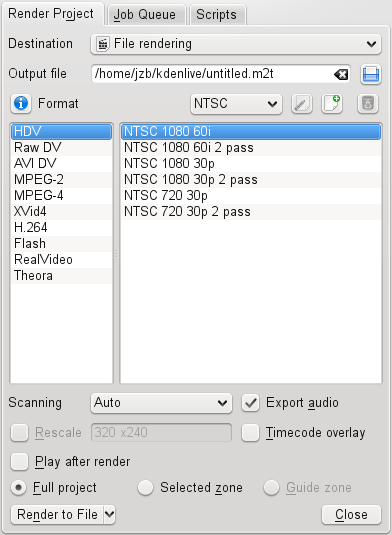Select NTSC 720 30p 2 pass profile

pyautogui.click(x=251, y=212)
